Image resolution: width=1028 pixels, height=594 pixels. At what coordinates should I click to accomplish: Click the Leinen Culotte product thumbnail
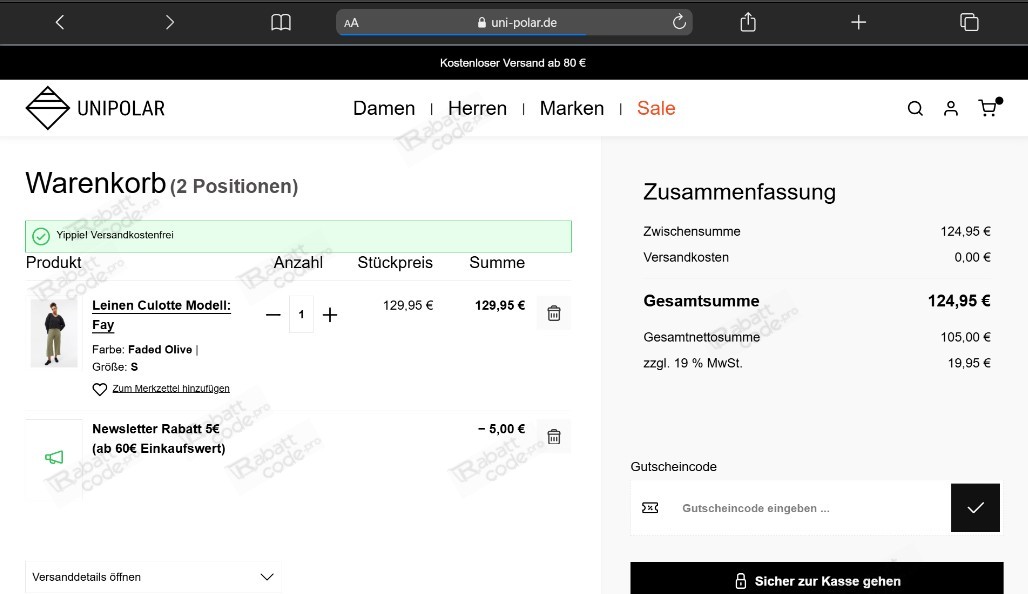click(54, 333)
